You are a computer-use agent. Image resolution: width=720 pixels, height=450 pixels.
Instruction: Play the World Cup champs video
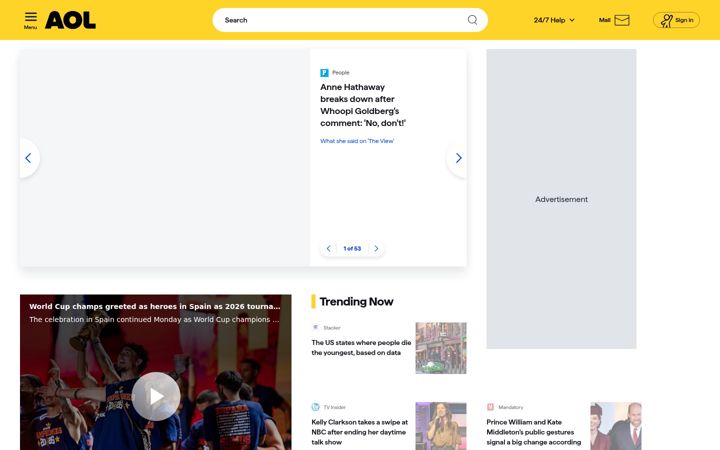(156, 396)
